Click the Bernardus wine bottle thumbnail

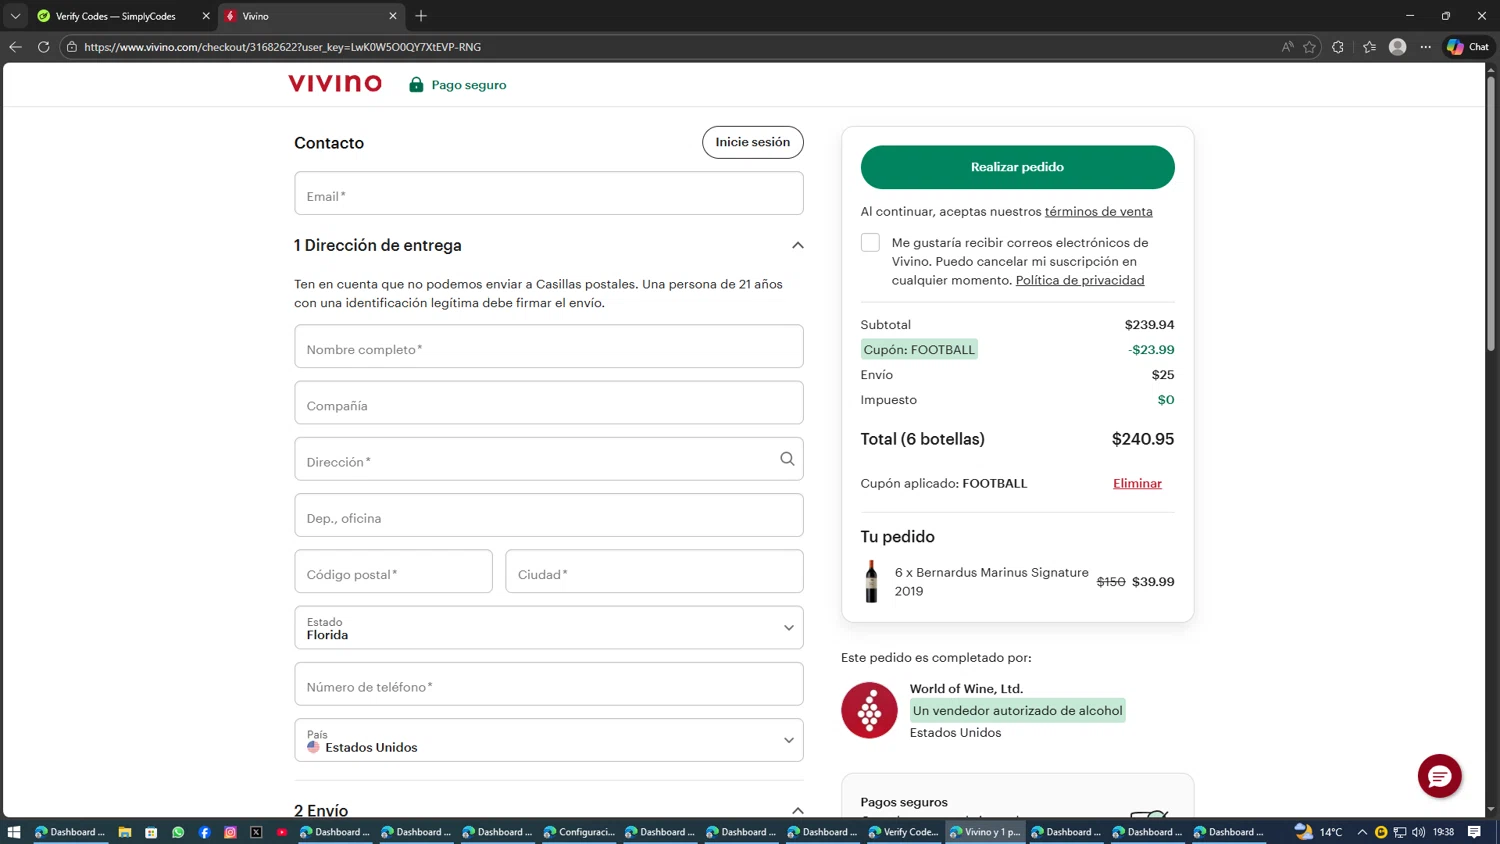pos(871,581)
